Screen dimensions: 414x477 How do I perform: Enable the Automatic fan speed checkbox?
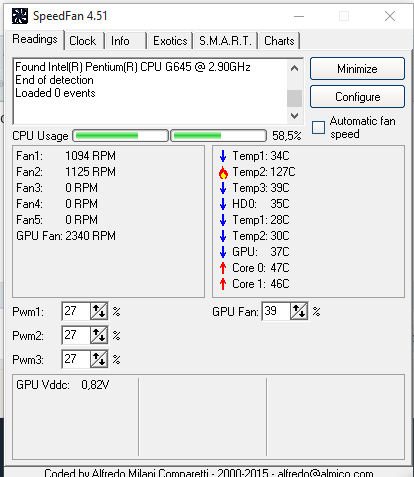click(x=318, y=127)
